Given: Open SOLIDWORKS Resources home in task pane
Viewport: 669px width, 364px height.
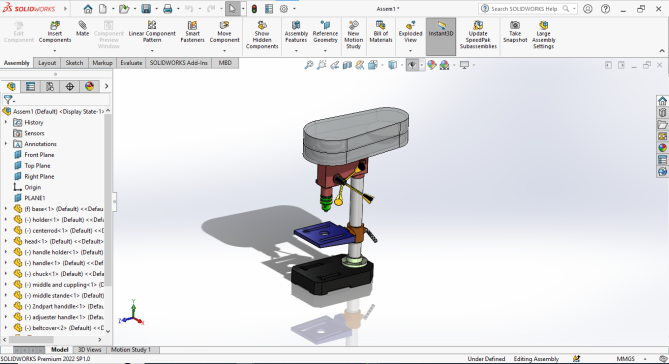Looking at the screenshot, I should pyautogui.click(x=662, y=101).
